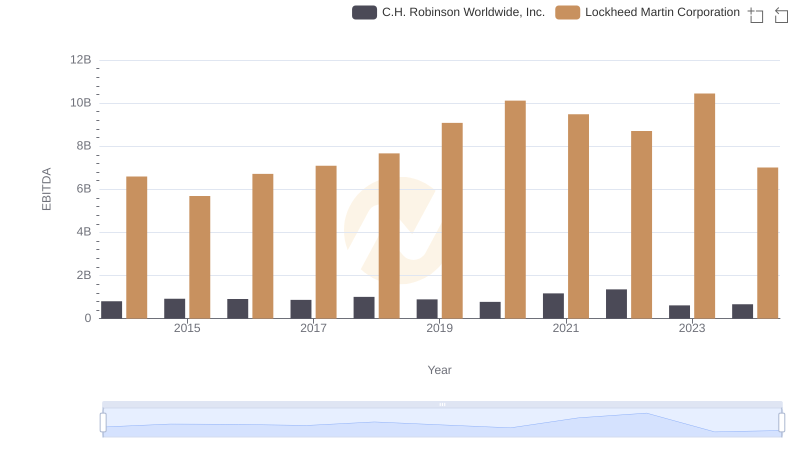Select the 2023 C.H. Robinson bar
This screenshot has width=800, height=461.
tap(680, 312)
